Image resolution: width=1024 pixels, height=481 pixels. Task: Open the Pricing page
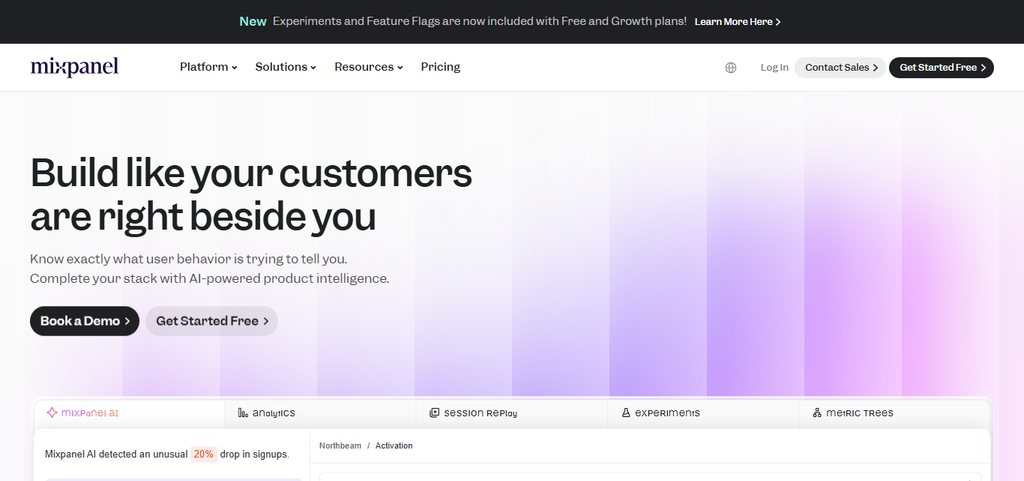(440, 67)
